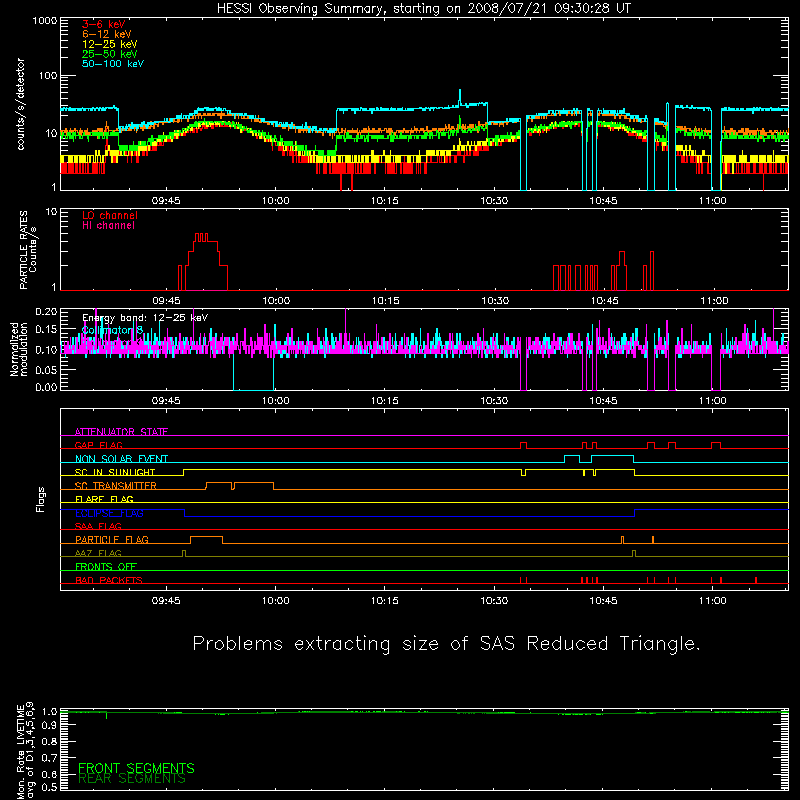Click the HI channel legend label

pyautogui.click(x=109, y=226)
